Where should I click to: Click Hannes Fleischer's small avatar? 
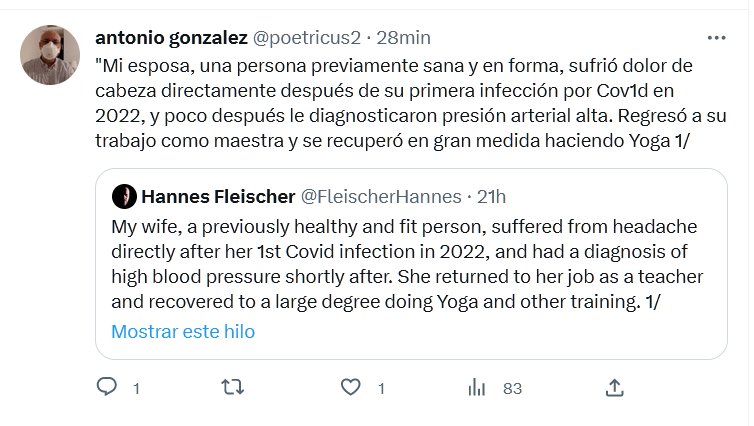[x=124, y=195]
